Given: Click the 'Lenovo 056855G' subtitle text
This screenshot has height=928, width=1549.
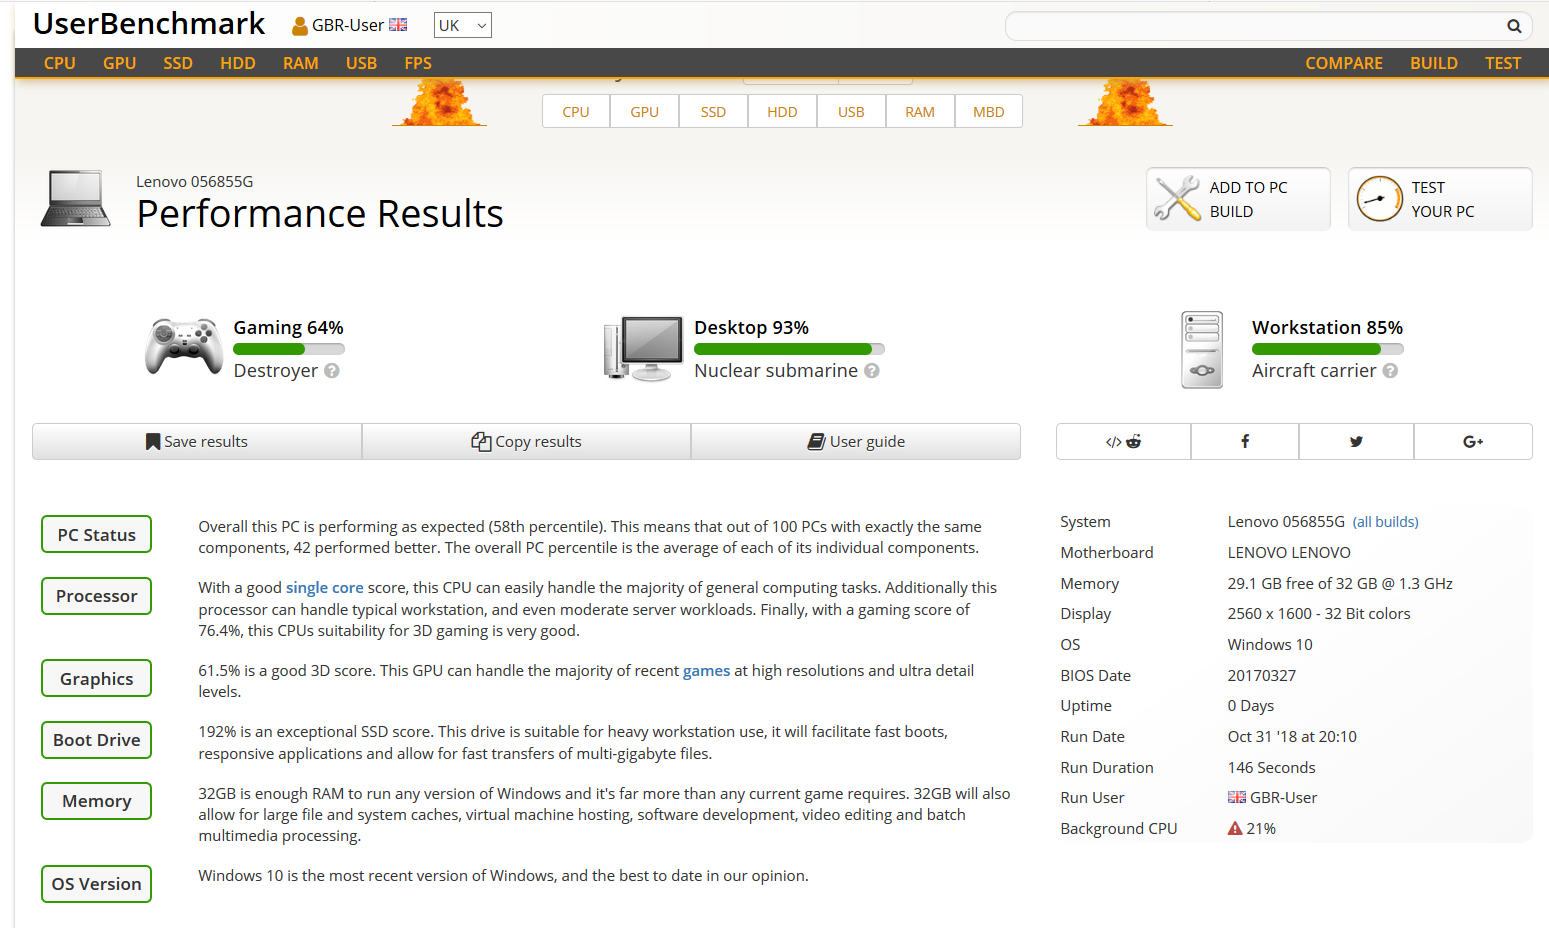Looking at the screenshot, I should click(195, 182).
